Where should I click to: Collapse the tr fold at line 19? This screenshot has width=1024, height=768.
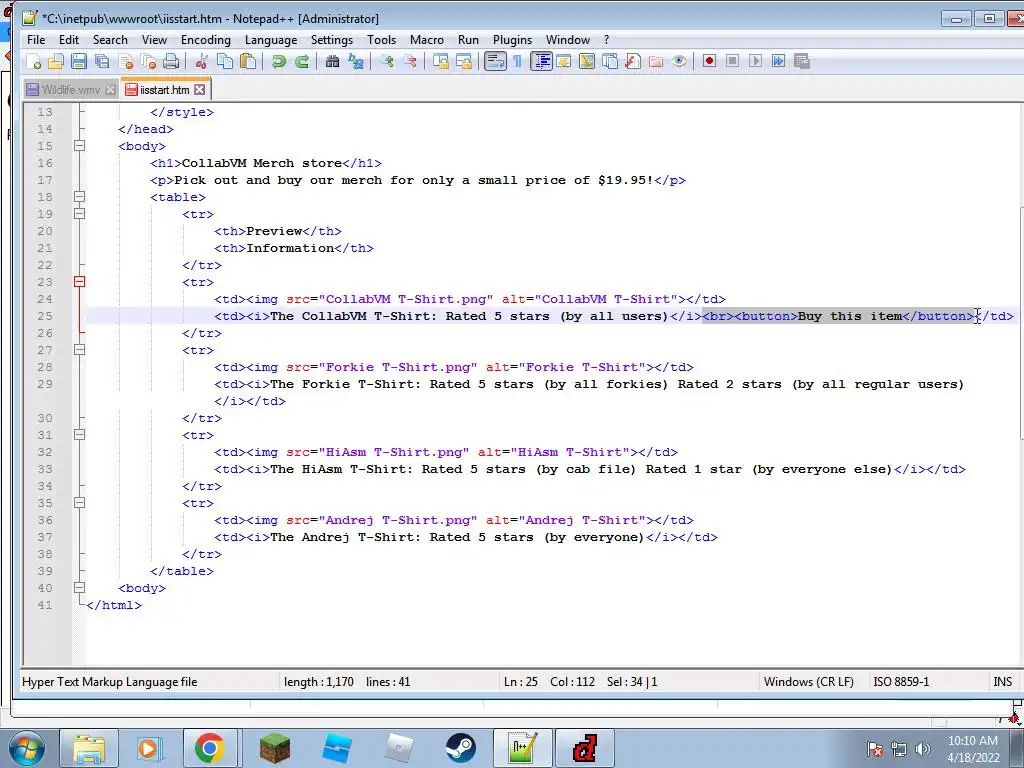pyautogui.click(x=79, y=214)
